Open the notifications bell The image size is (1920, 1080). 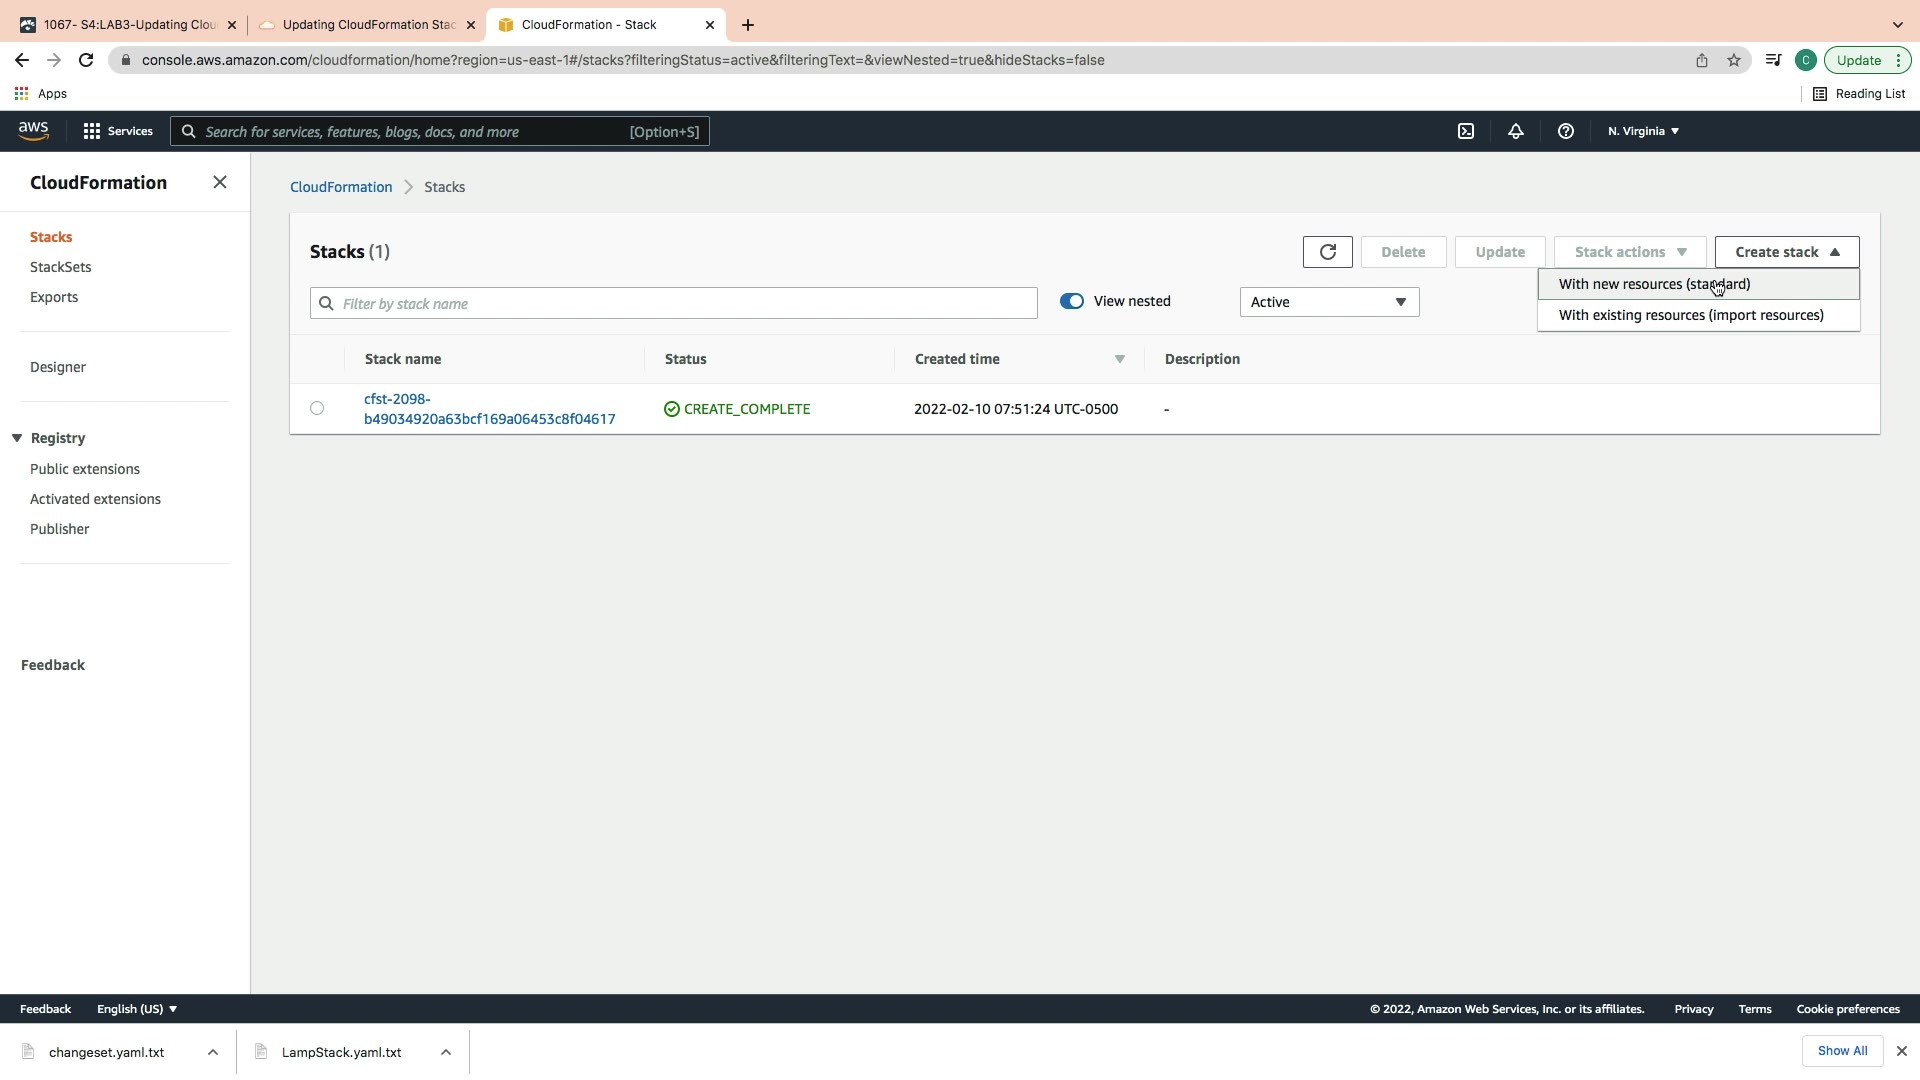1515,131
